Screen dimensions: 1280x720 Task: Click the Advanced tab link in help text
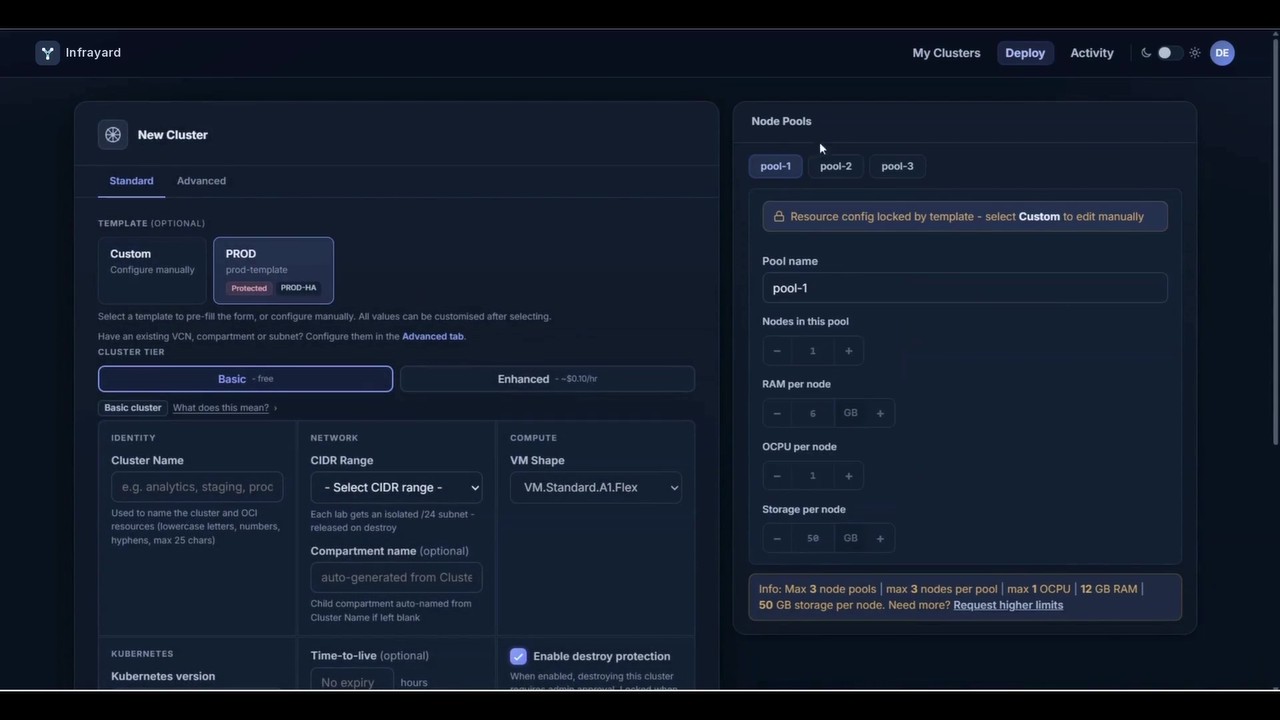point(432,336)
